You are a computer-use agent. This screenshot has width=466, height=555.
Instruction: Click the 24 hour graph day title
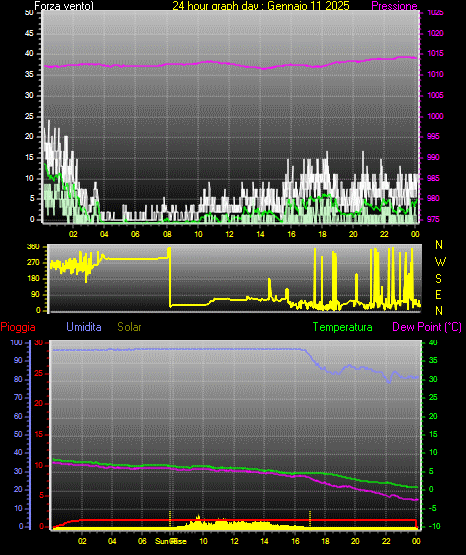[261, 6]
